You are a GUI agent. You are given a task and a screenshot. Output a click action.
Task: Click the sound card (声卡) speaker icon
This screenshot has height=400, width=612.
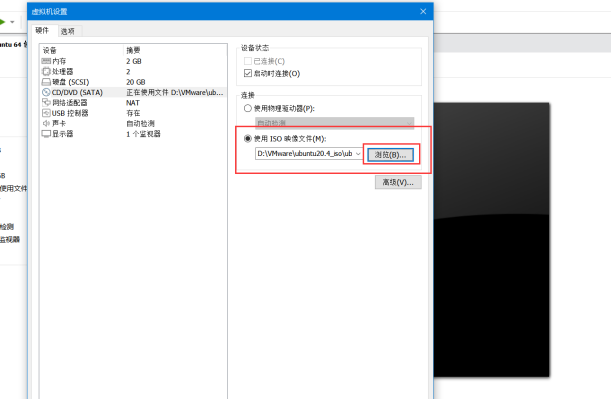click(46, 123)
